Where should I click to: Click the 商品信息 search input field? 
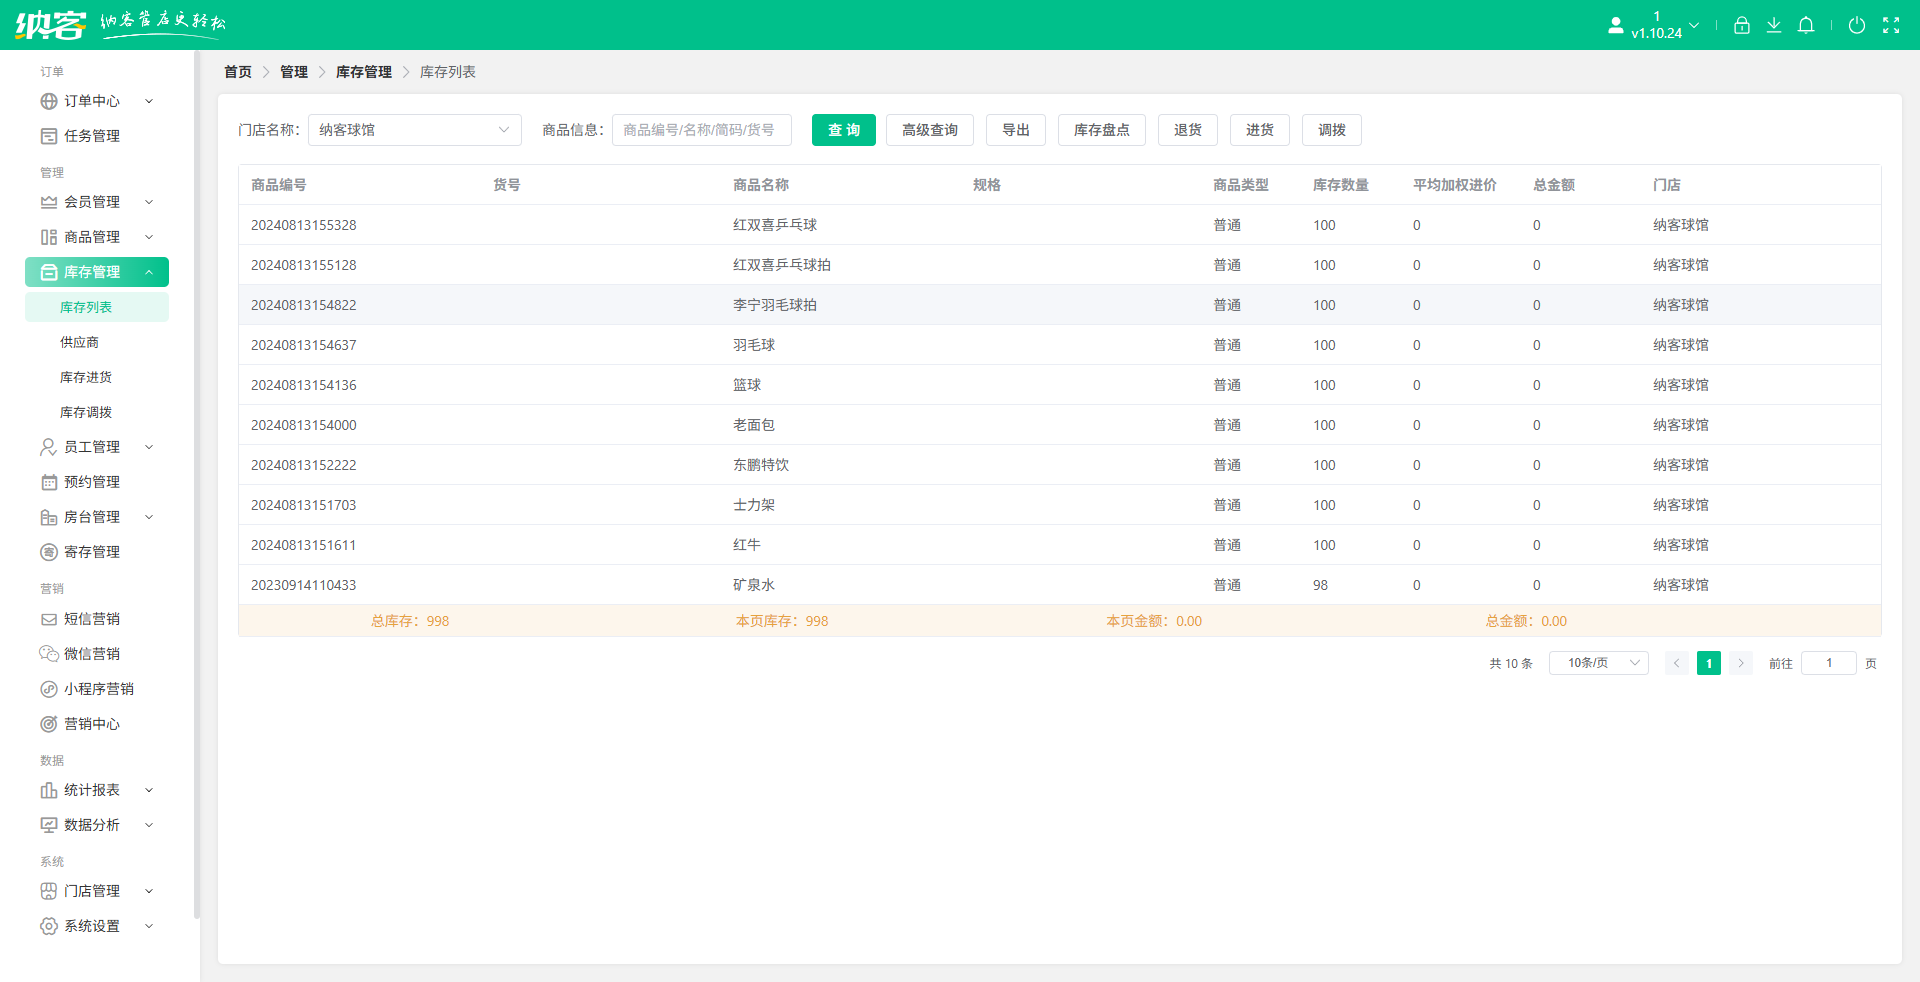point(701,130)
